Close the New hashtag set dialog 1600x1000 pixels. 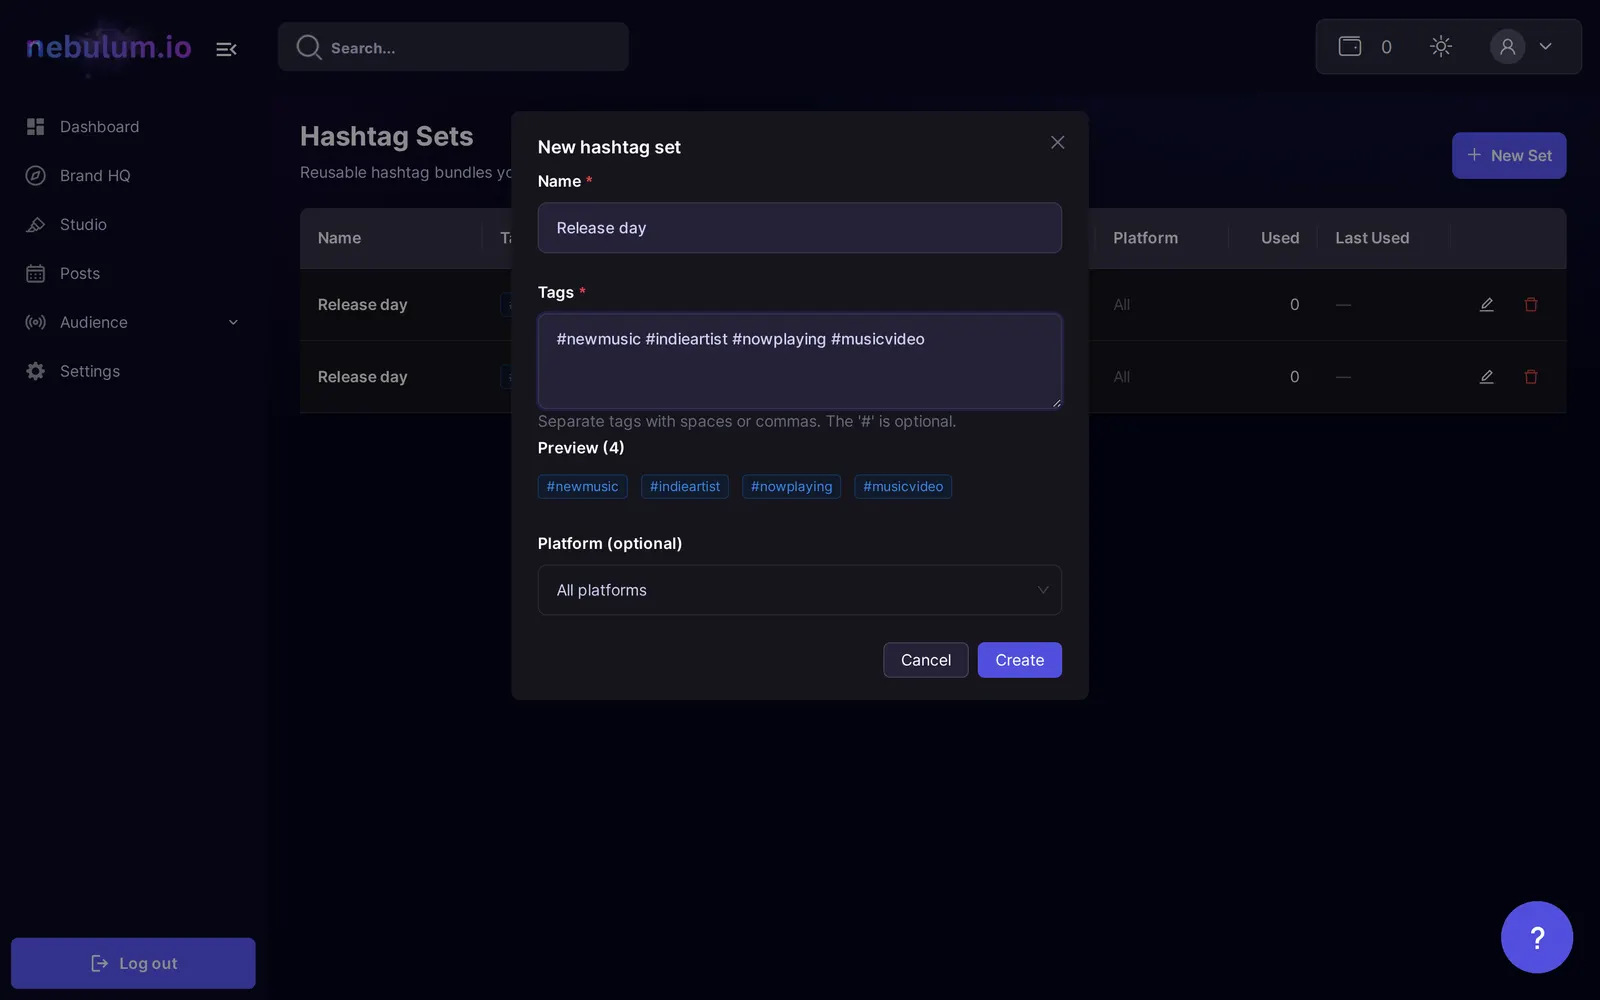pos(1057,143)
